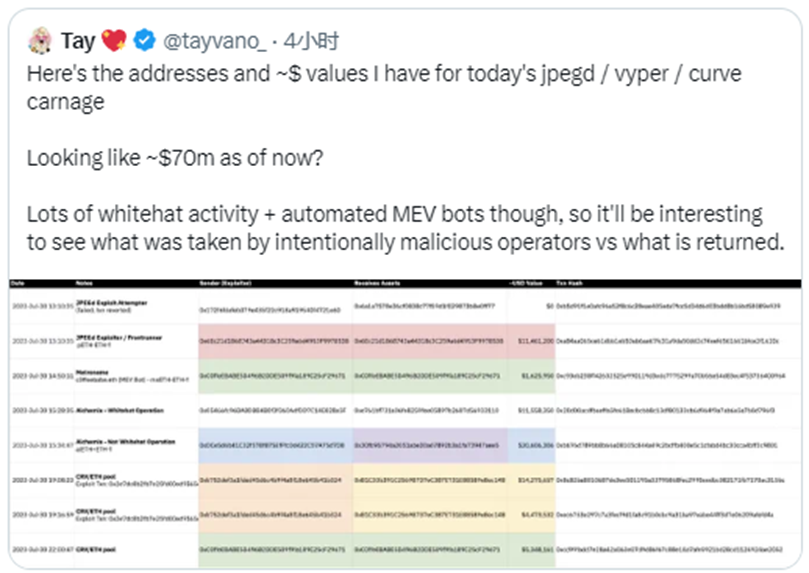This screenshot has width=809, height=573.
Task: Click the Date column header
Action: point(17,283)
